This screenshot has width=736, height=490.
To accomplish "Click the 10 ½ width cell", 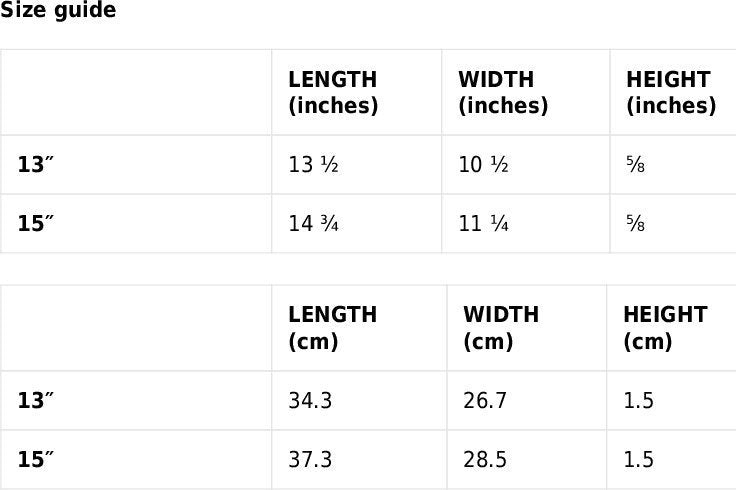I will pyautogui.click(x=484, y=165).
